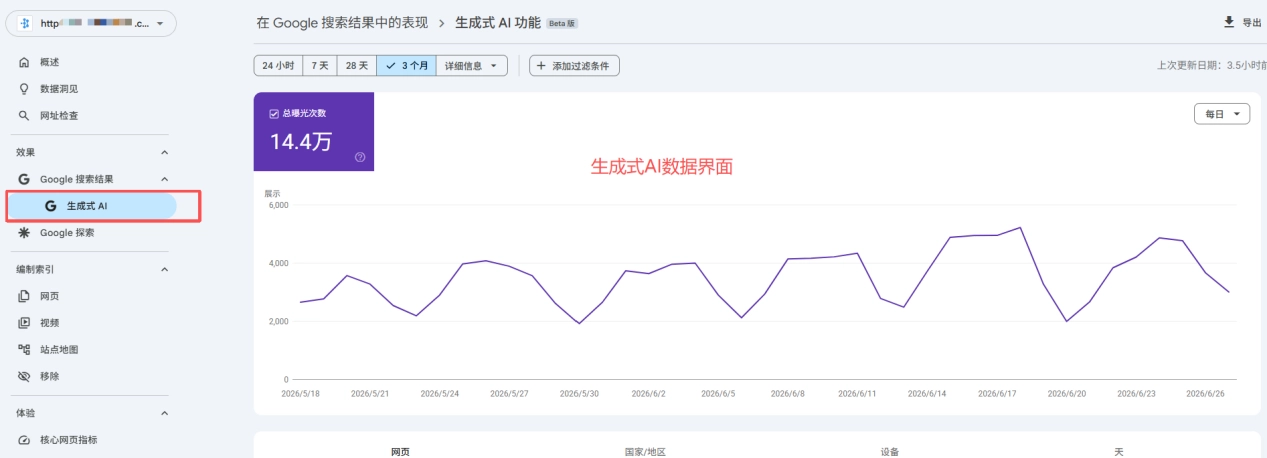
Task: Select the 7 天 date range
Action: pos(320,66)
